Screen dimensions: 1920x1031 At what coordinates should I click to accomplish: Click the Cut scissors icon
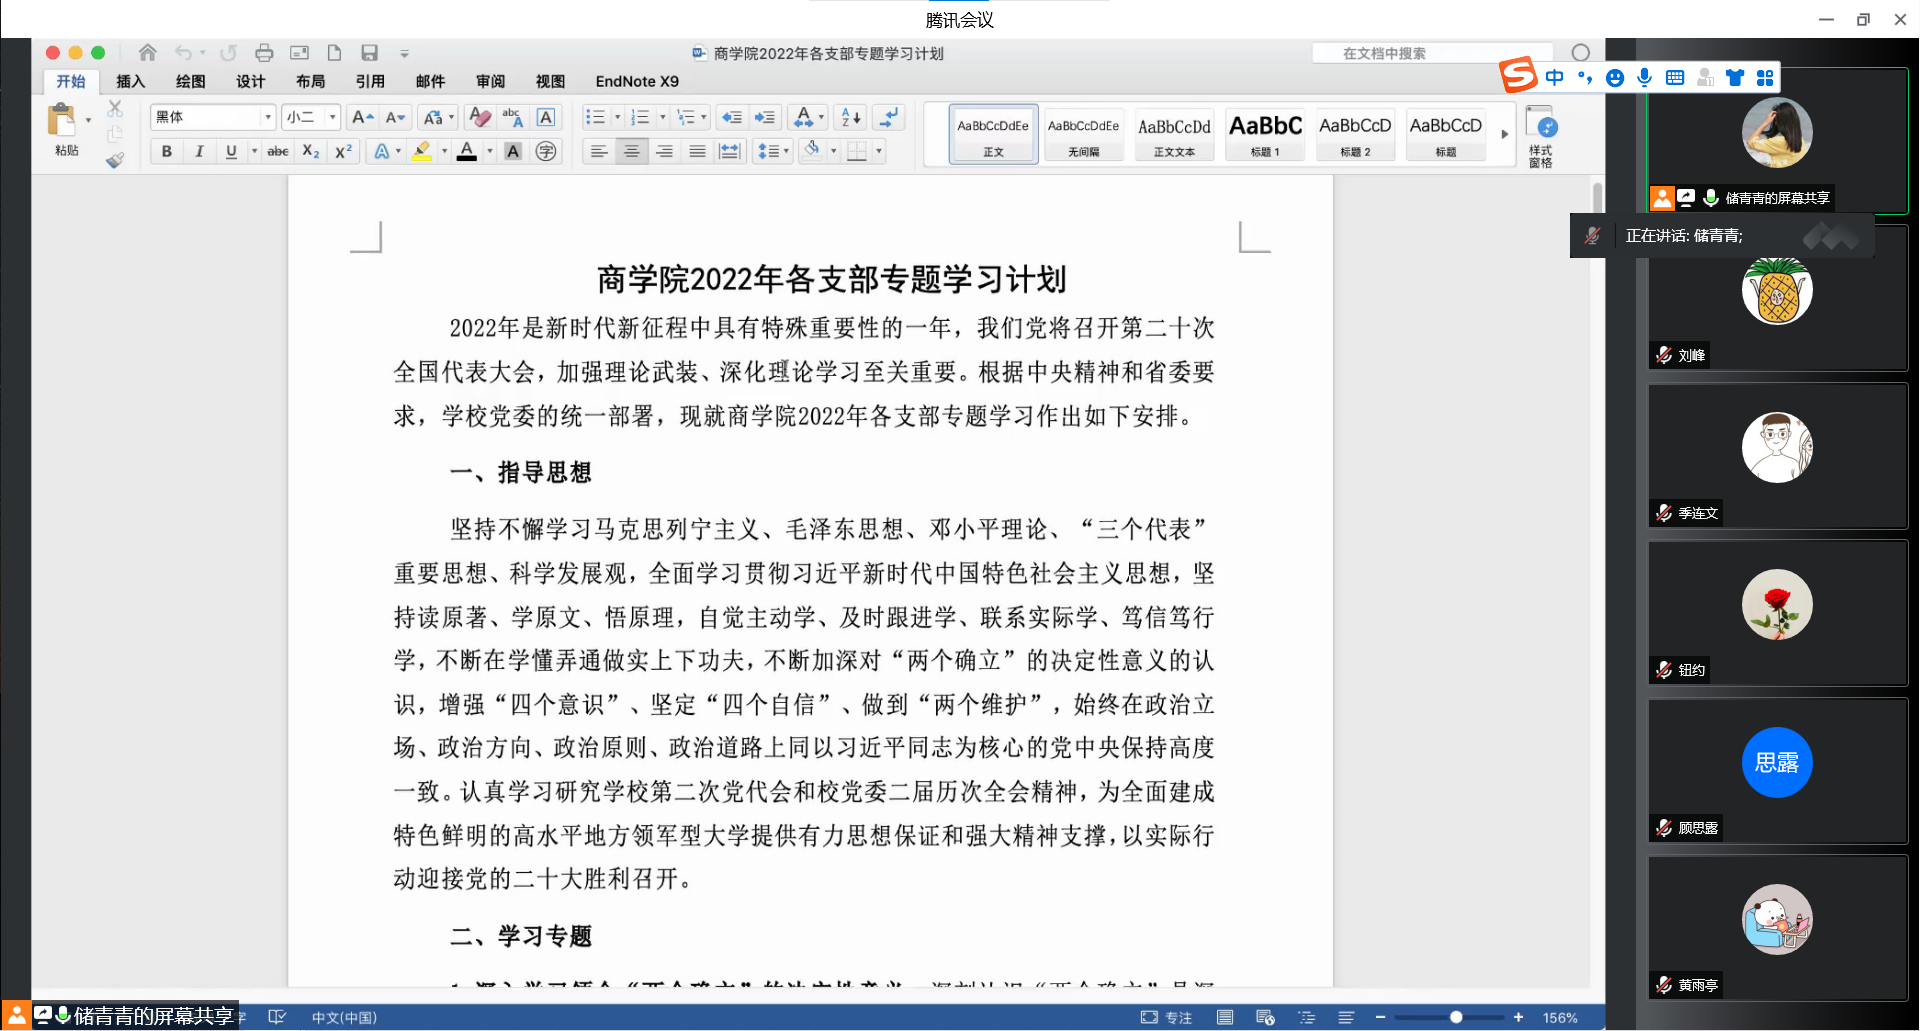click(x=115, y=108)
